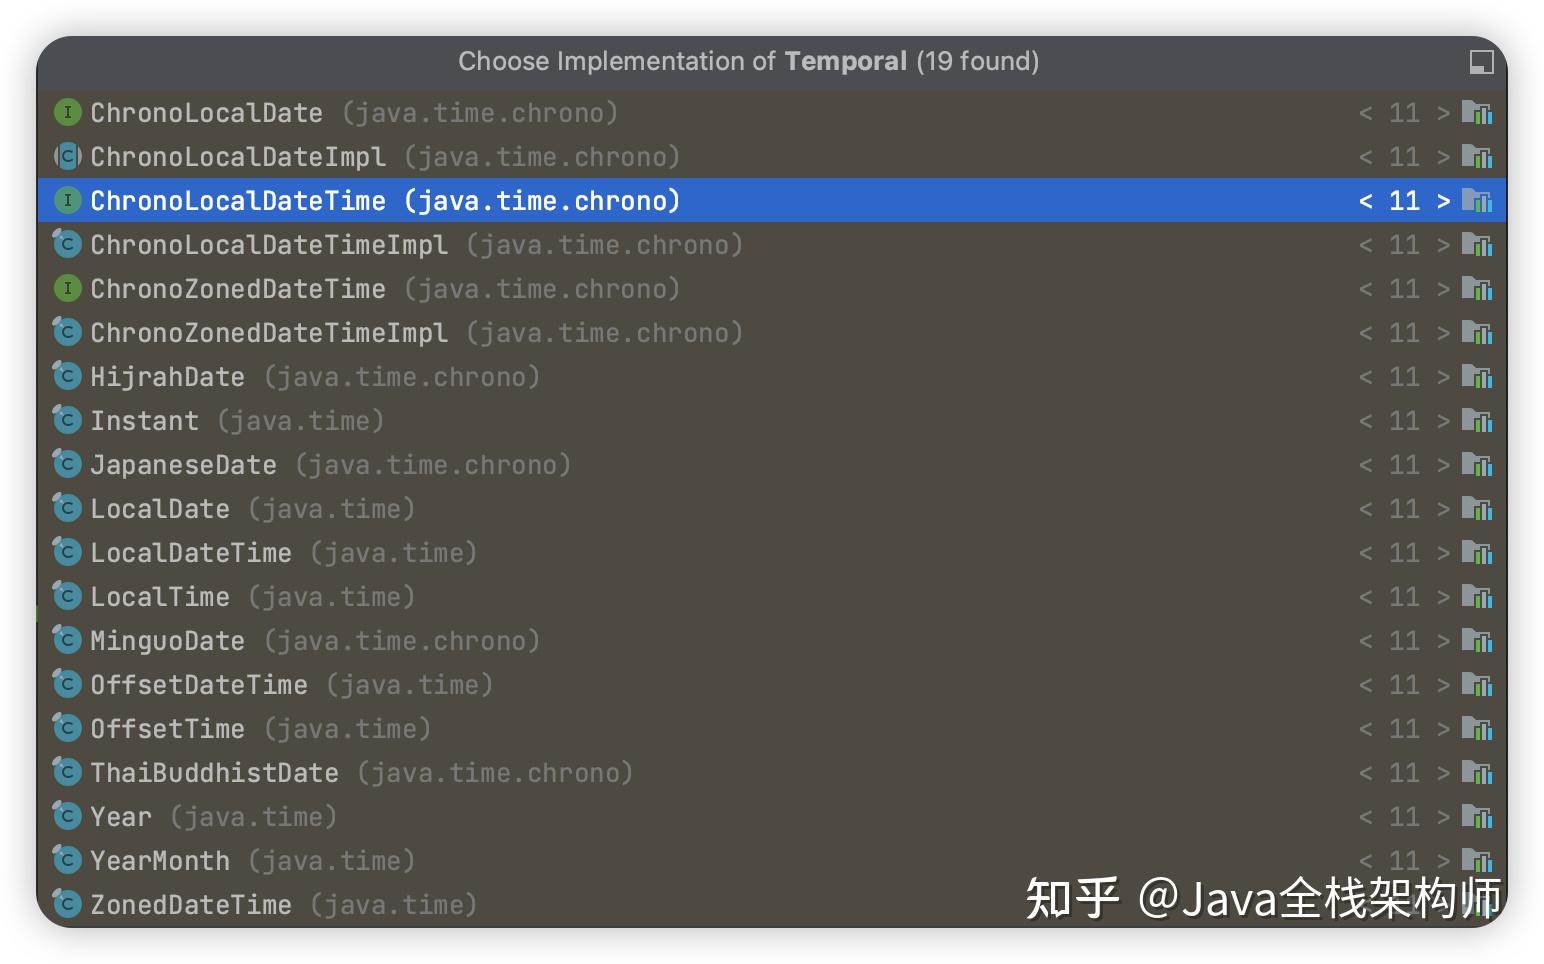Click the left arrow on the LocalDateTime row

click(1366, 552)
